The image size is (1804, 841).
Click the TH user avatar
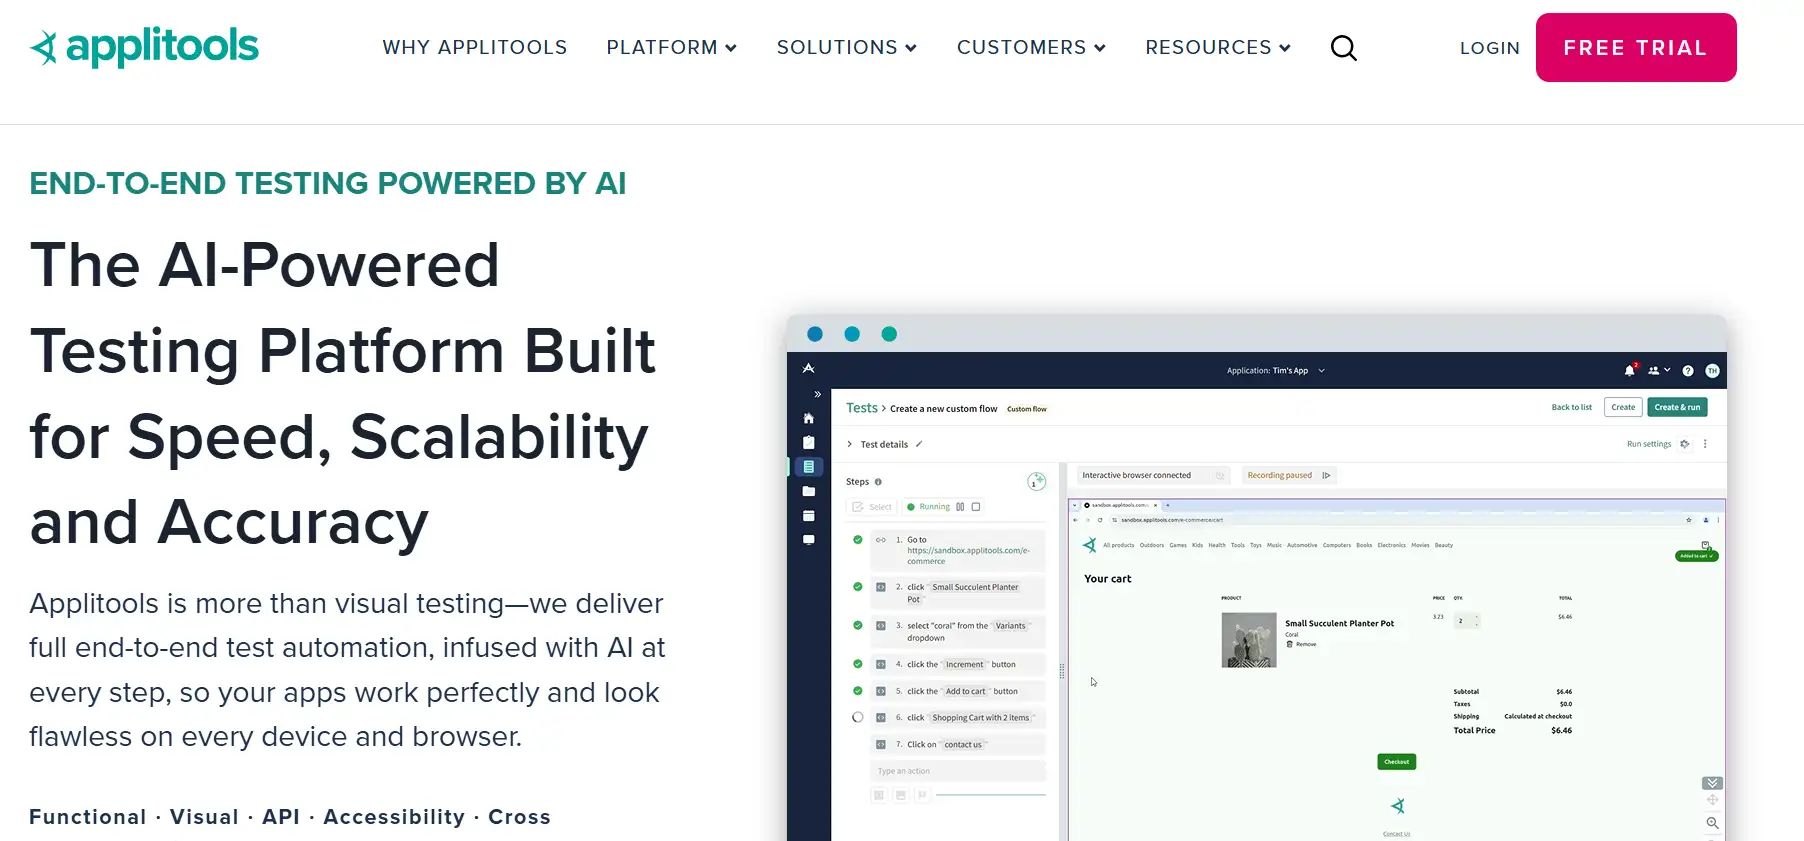pyautogui.click(x=1712, y=371)
